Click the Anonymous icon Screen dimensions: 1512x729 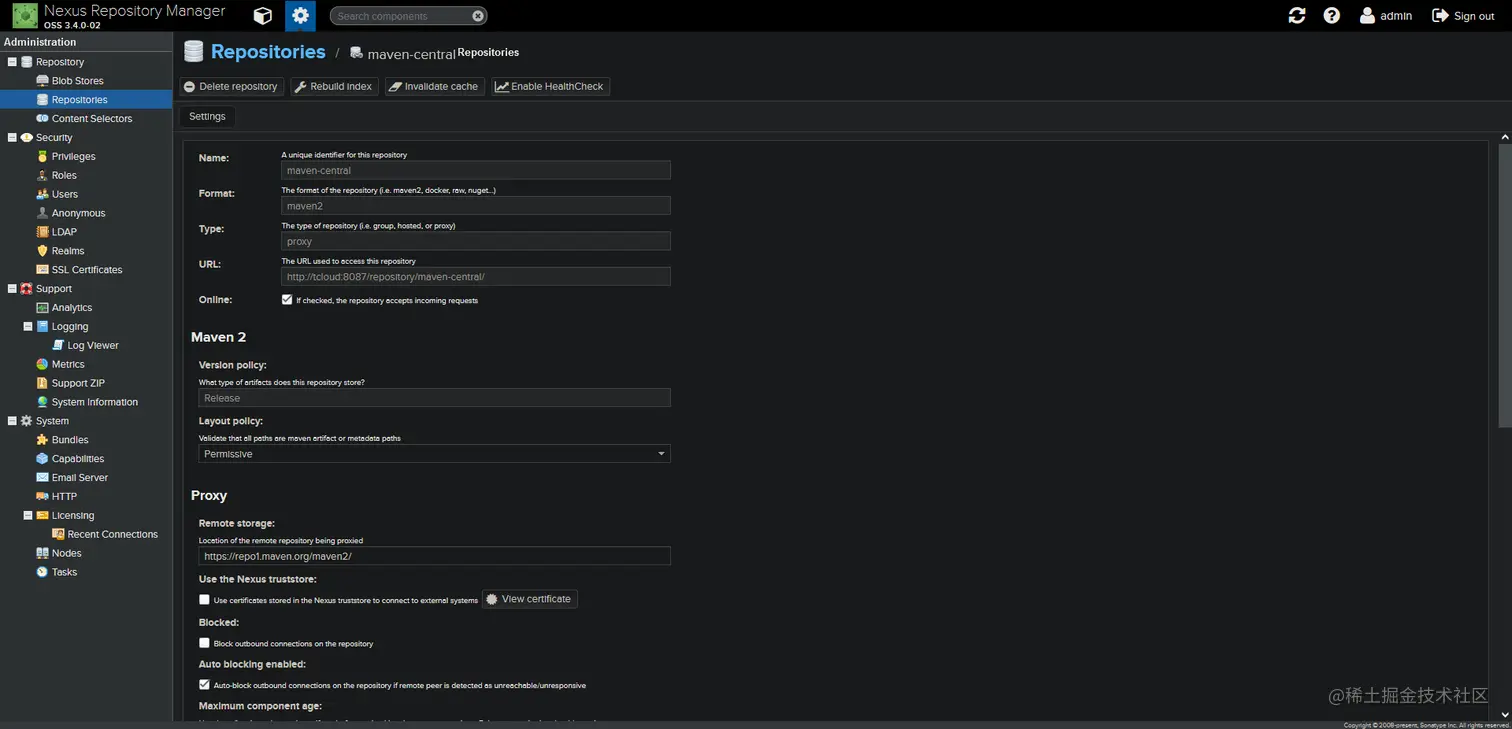[x=42, y=213]
